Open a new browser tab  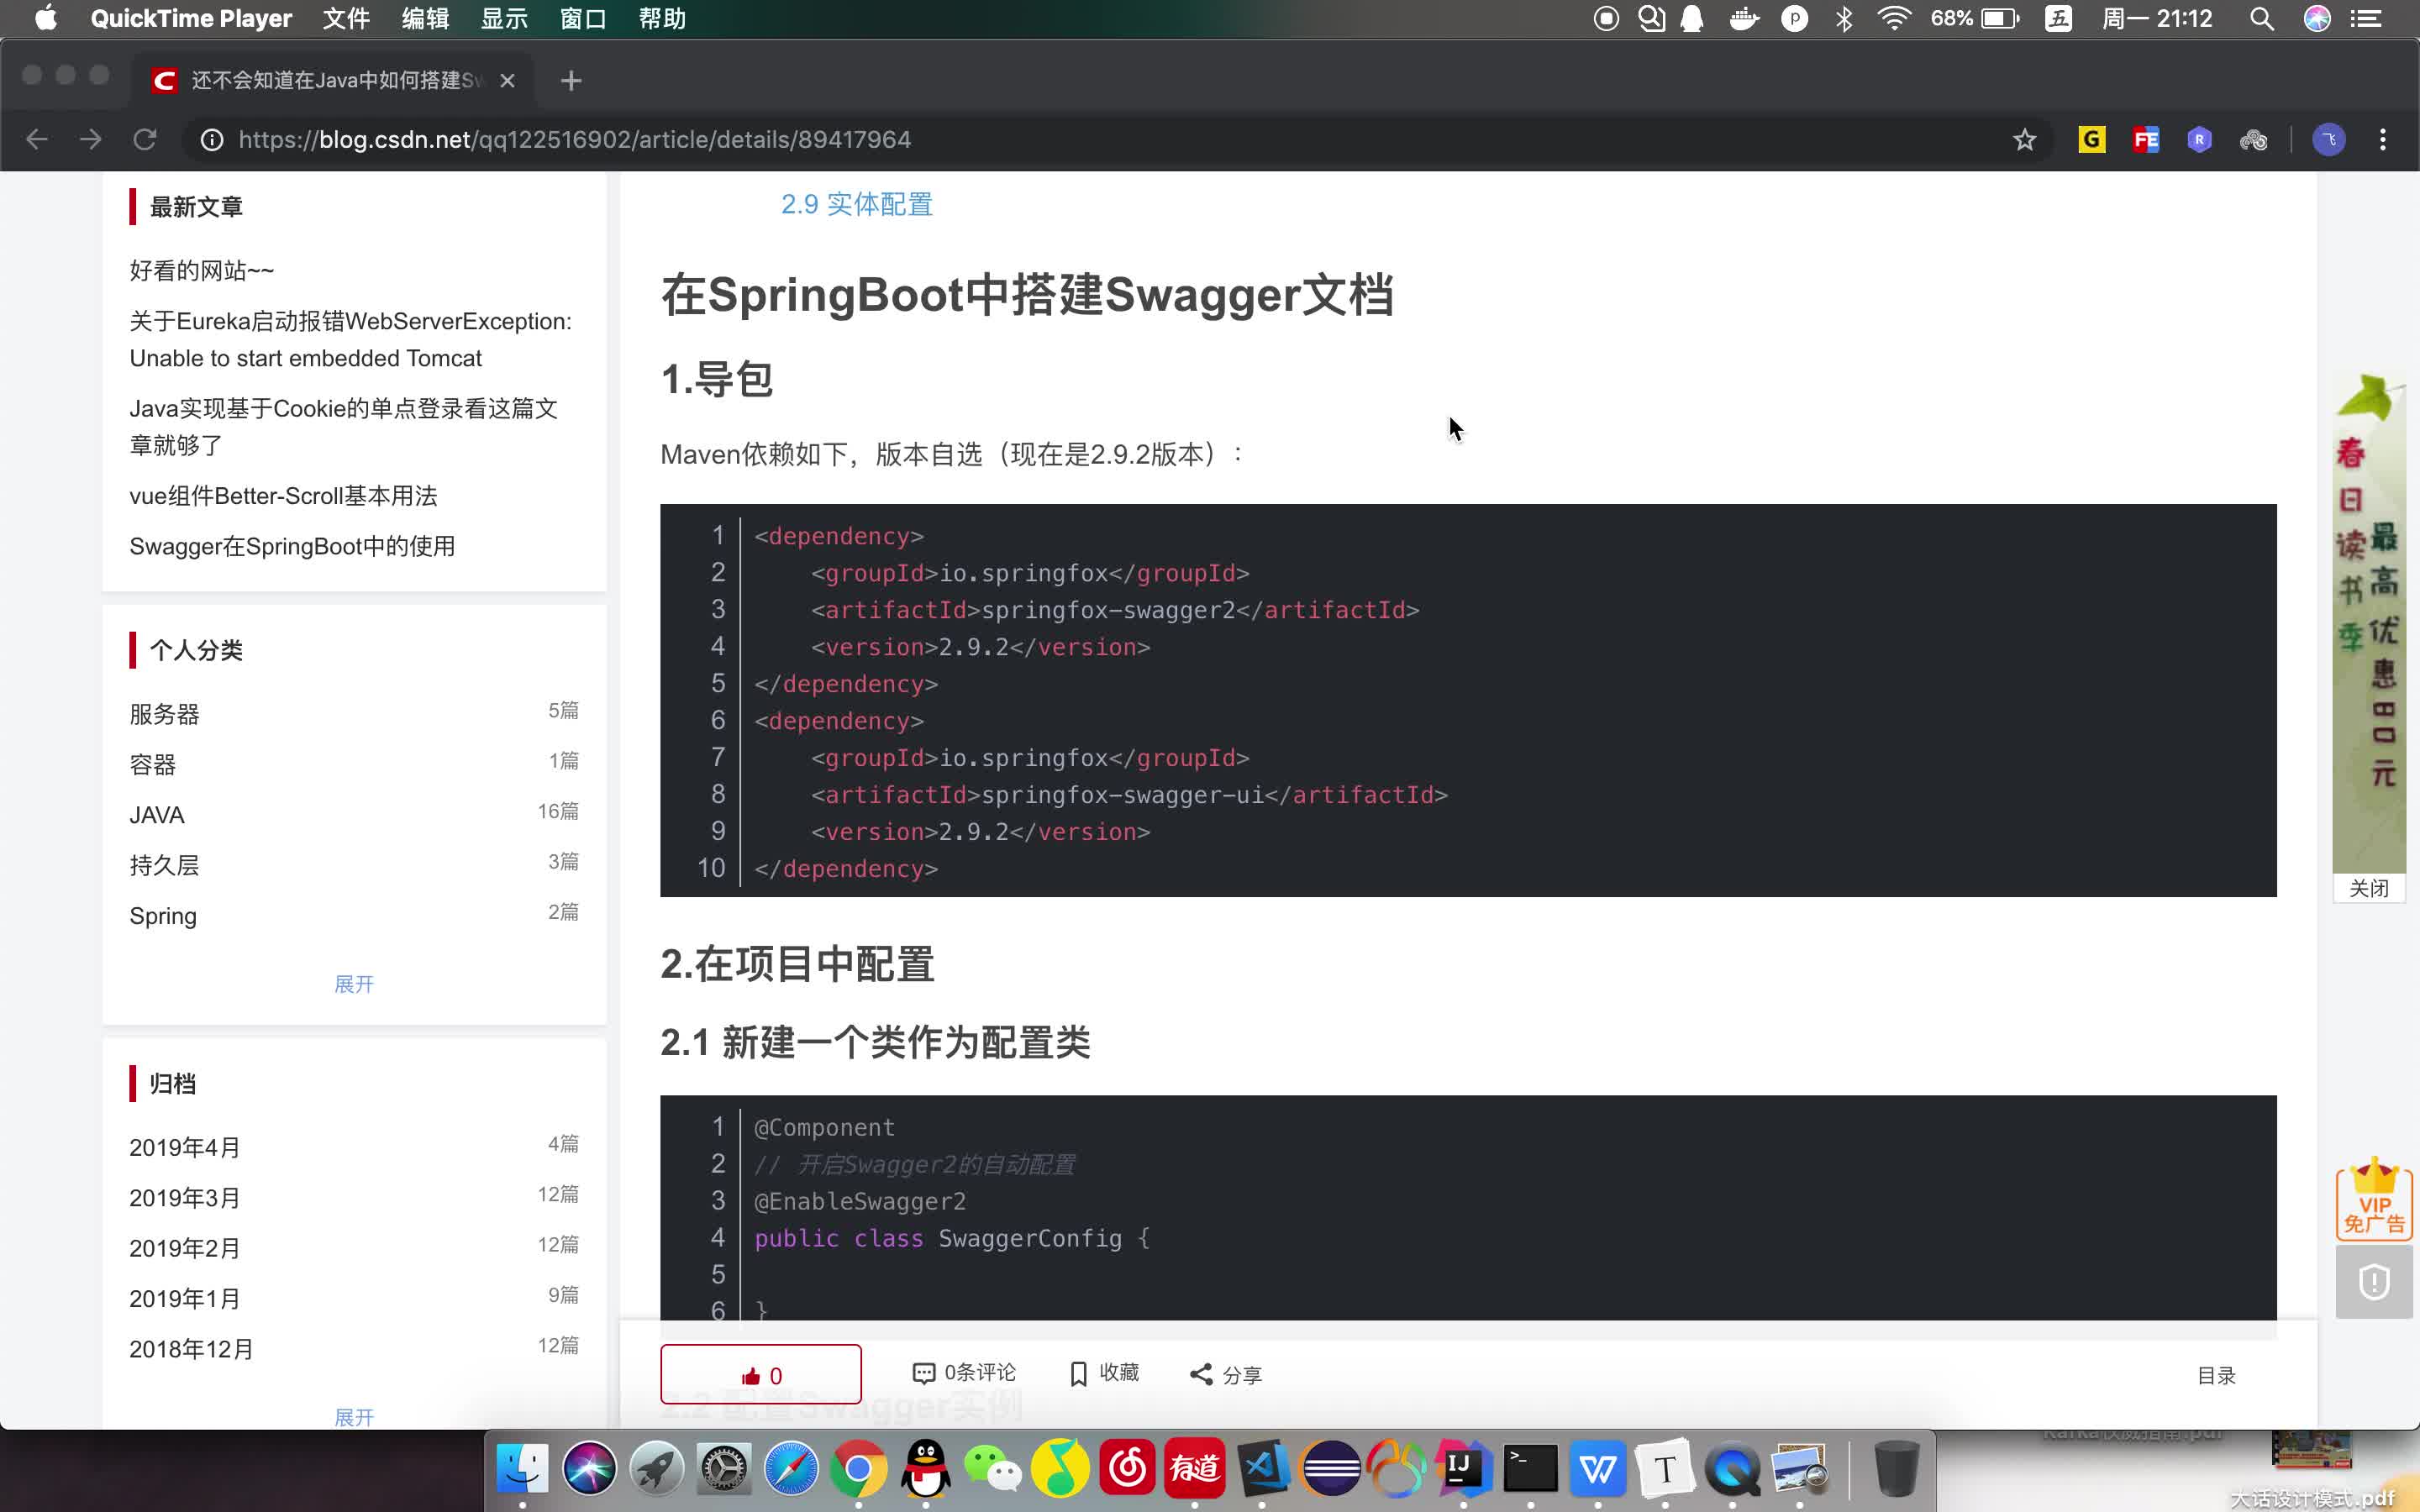pos(571,80)
